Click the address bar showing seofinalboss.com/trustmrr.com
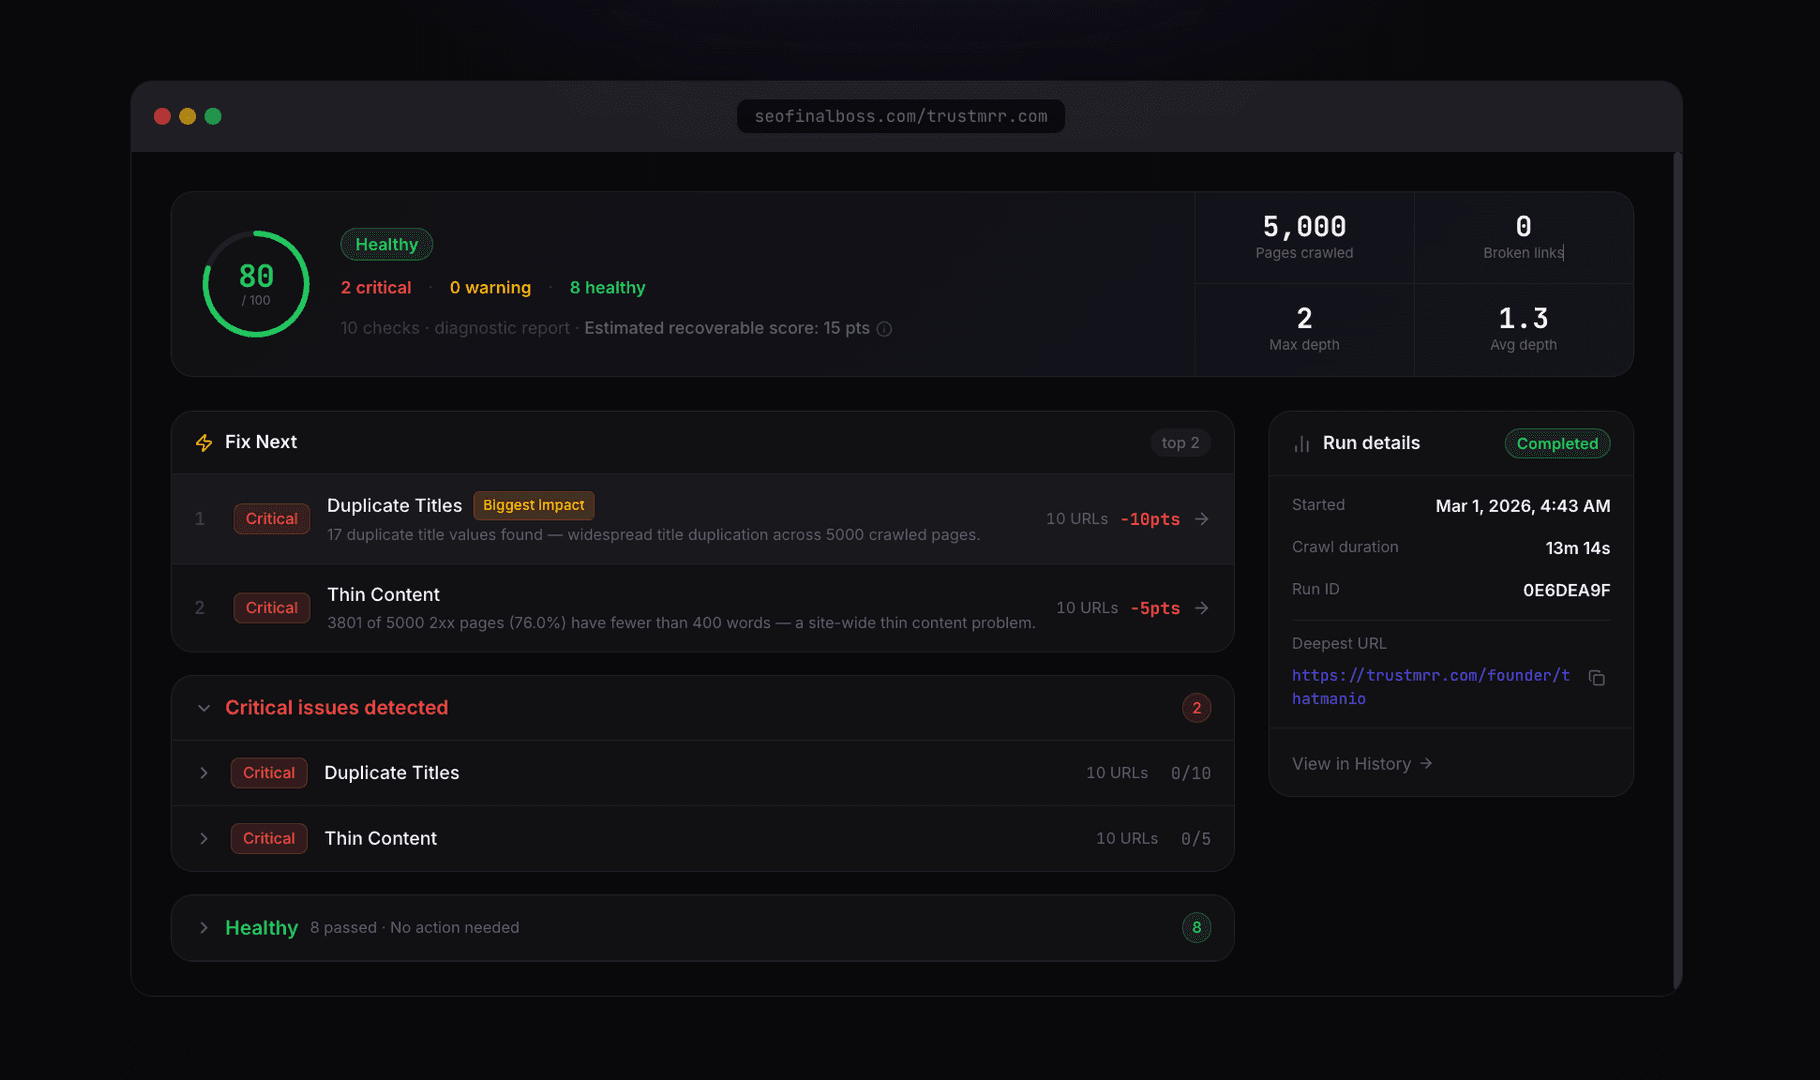 (x=900, y=116)
